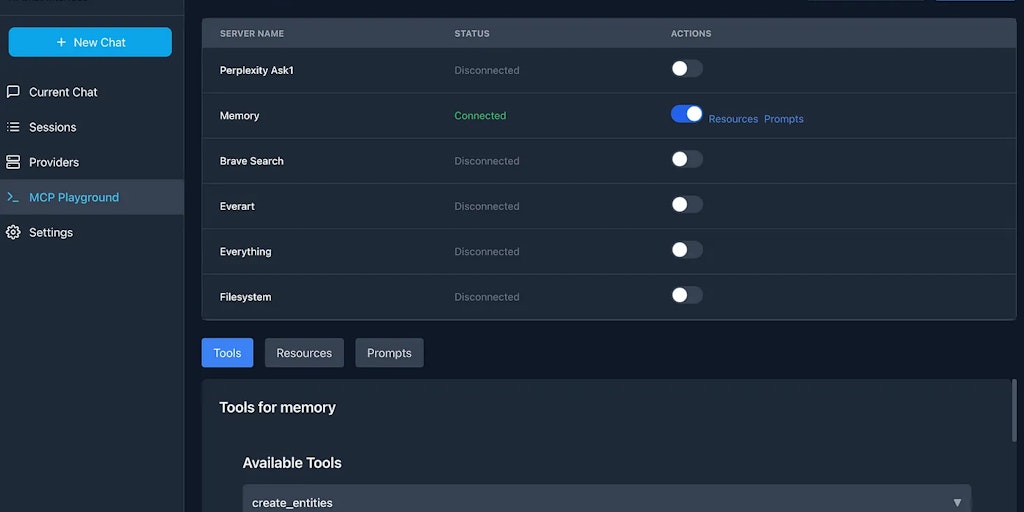Click the Sessions list icon
The height and width of the screenshot is (512, 1024).
(13, 127)
